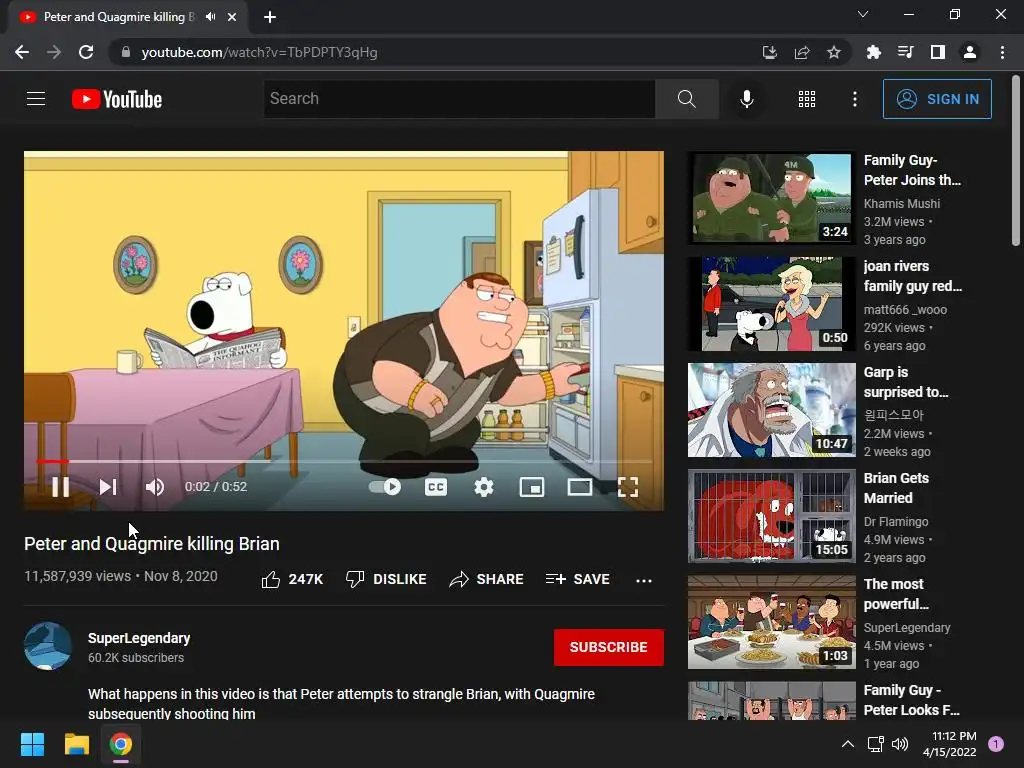Open Chrome profile icon

click(x=970, y=52)
